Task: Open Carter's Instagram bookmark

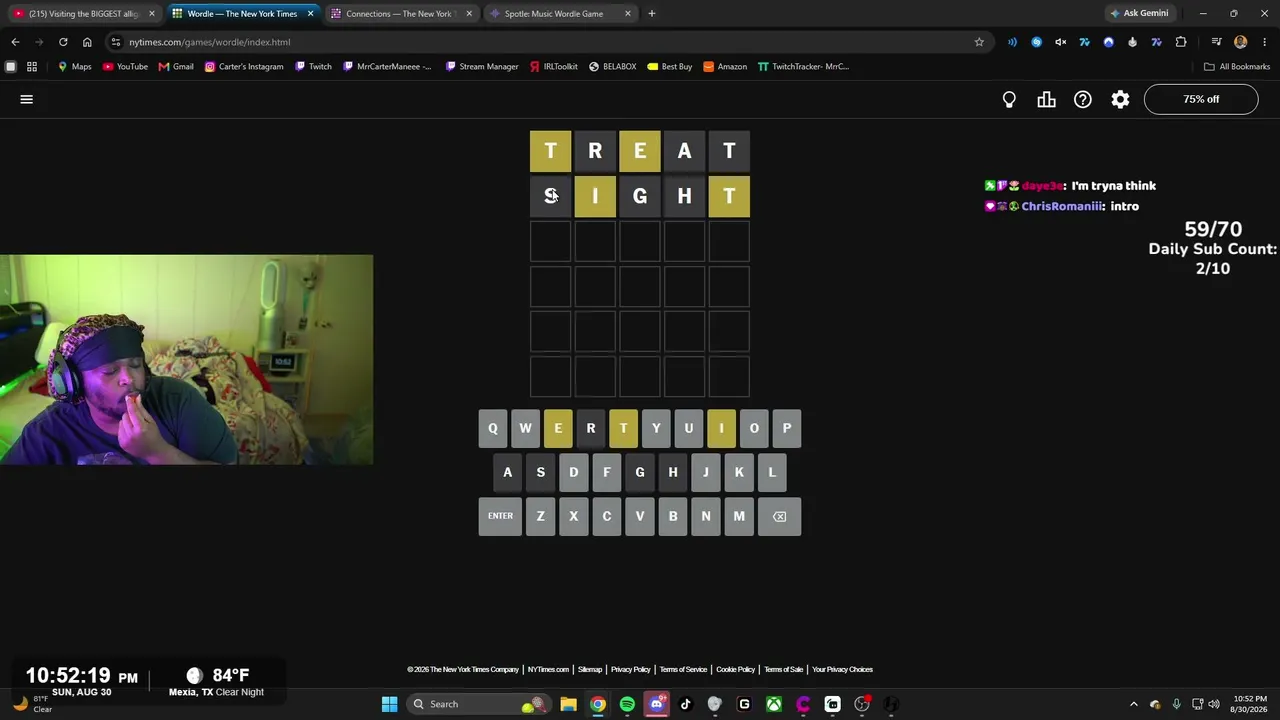Action: click(x=244, y=67)
